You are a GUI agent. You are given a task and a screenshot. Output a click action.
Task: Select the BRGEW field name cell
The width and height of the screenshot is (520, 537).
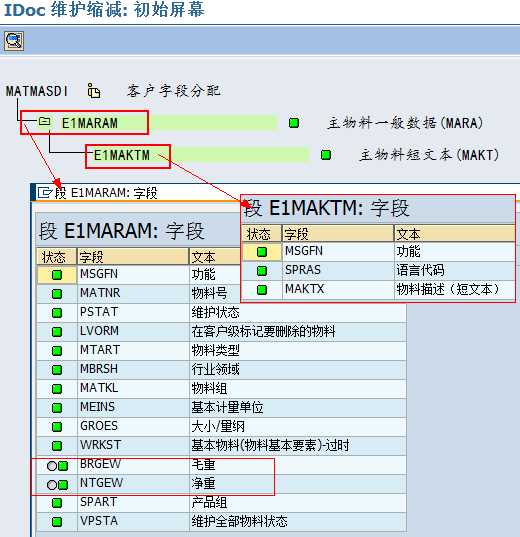click(133, 464)
